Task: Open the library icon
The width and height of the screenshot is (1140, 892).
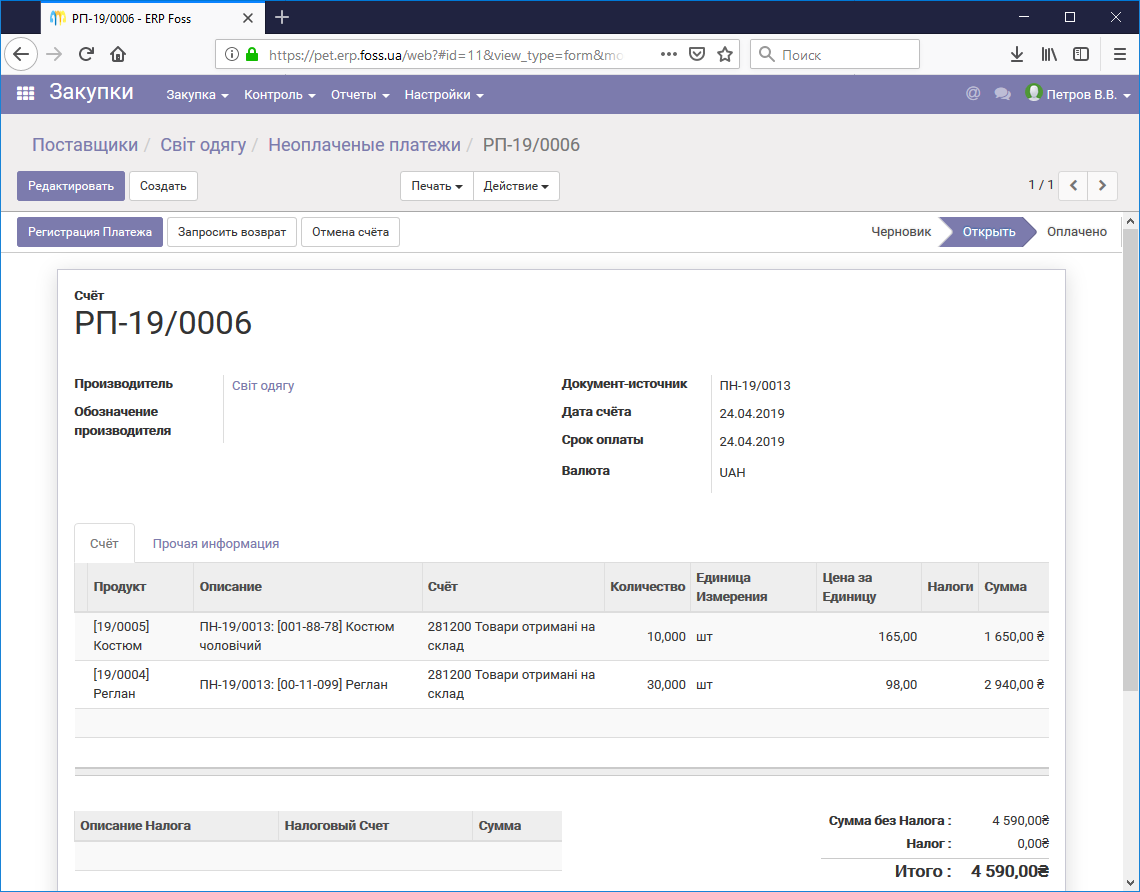Action: click(1049, 54)
